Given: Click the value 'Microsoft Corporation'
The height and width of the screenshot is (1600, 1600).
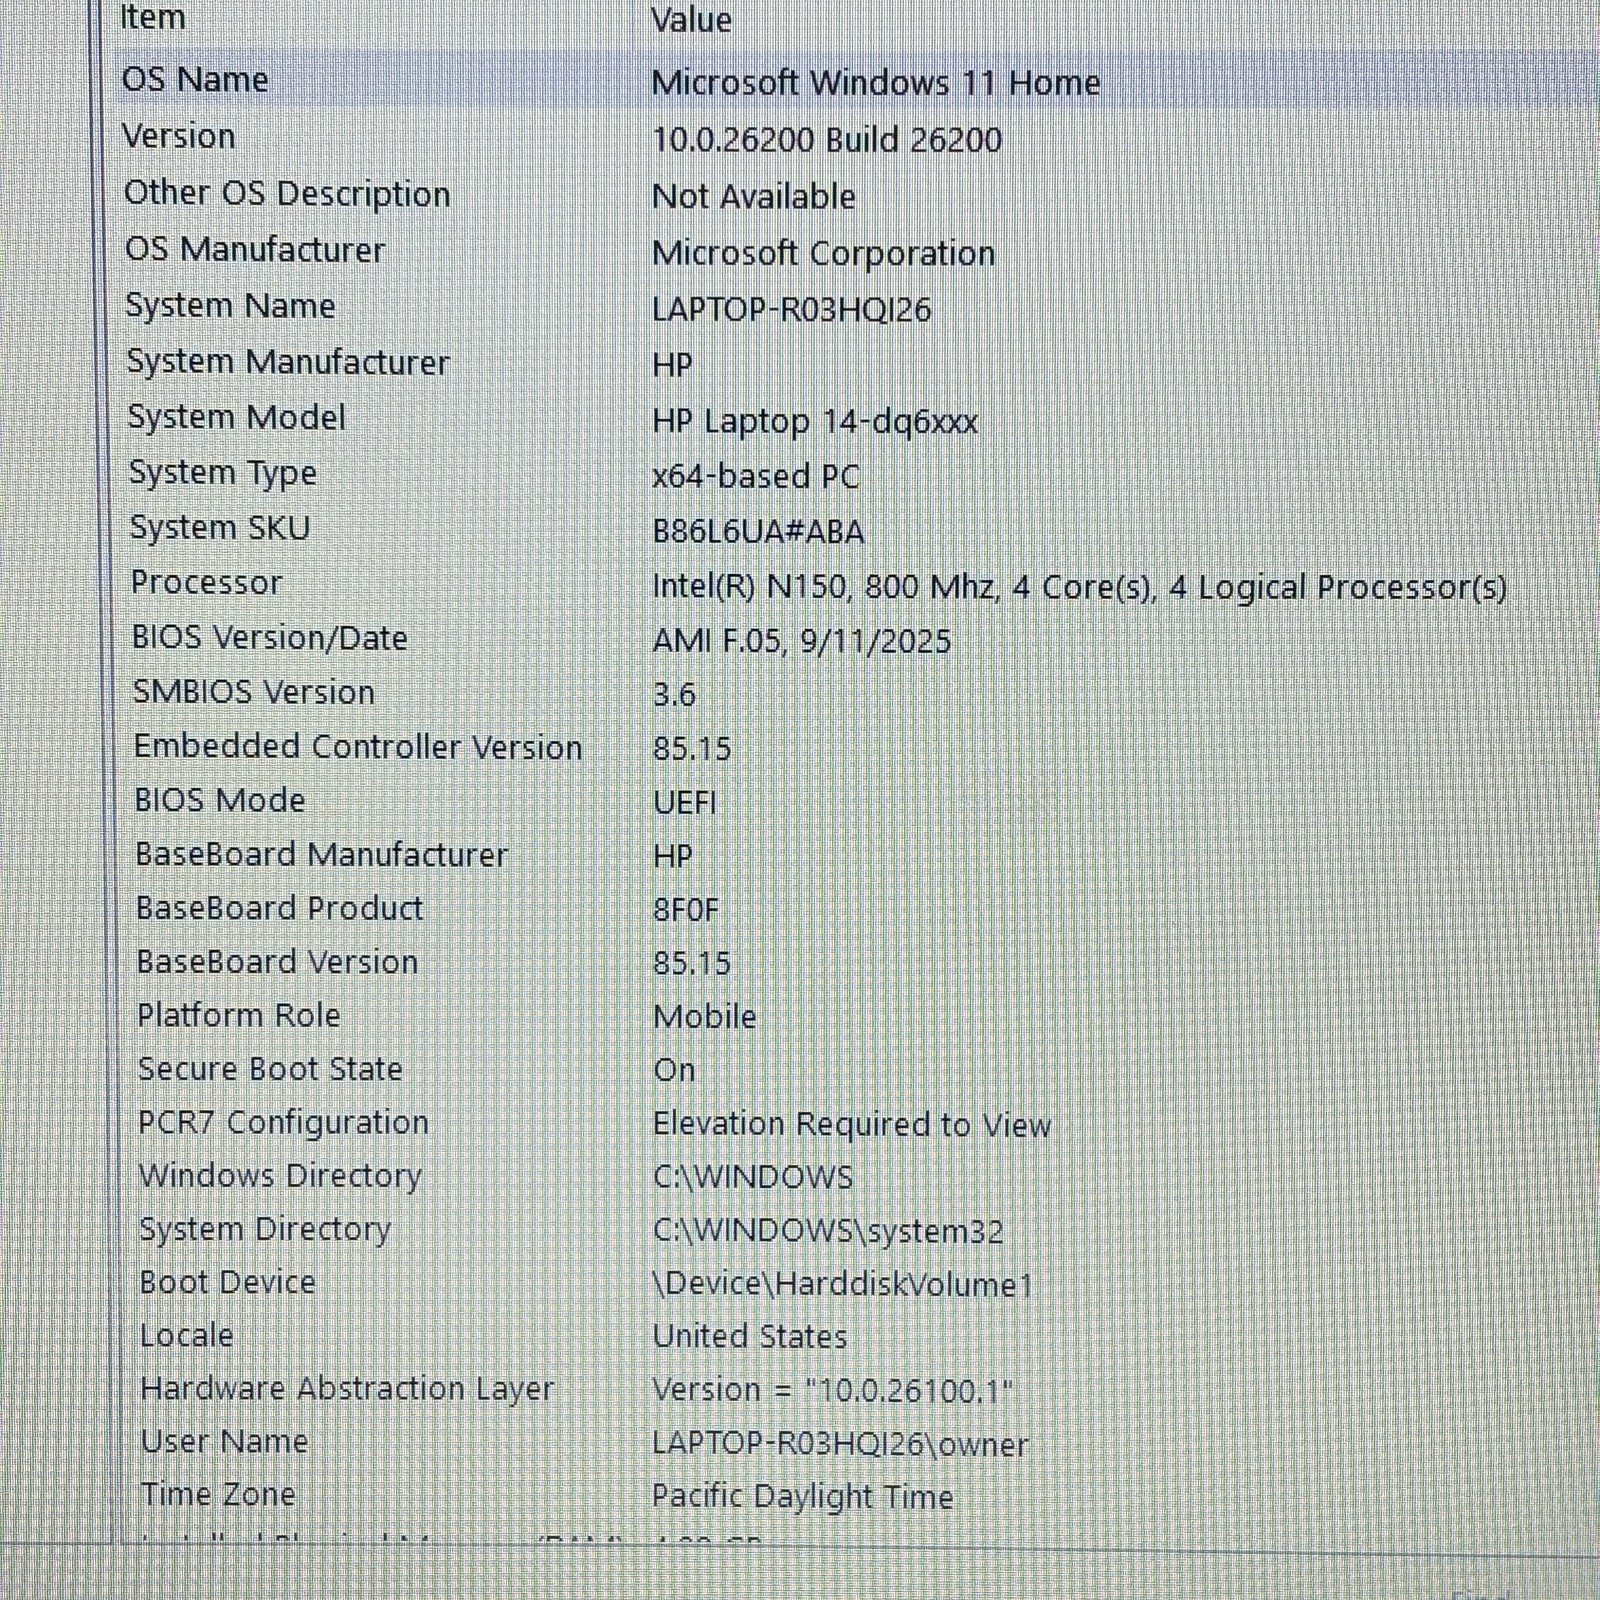Looking at the screenshot, I should click(x=824, y=253).
